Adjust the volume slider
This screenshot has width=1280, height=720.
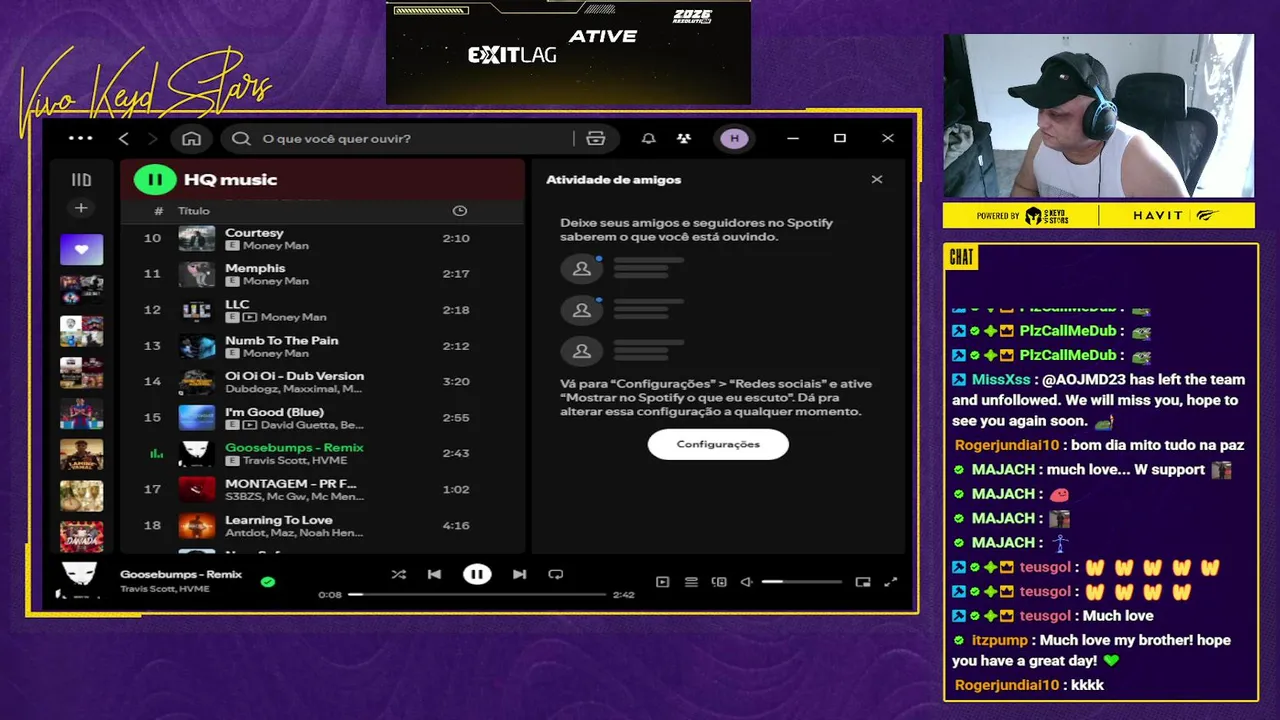tap(801, 582)
